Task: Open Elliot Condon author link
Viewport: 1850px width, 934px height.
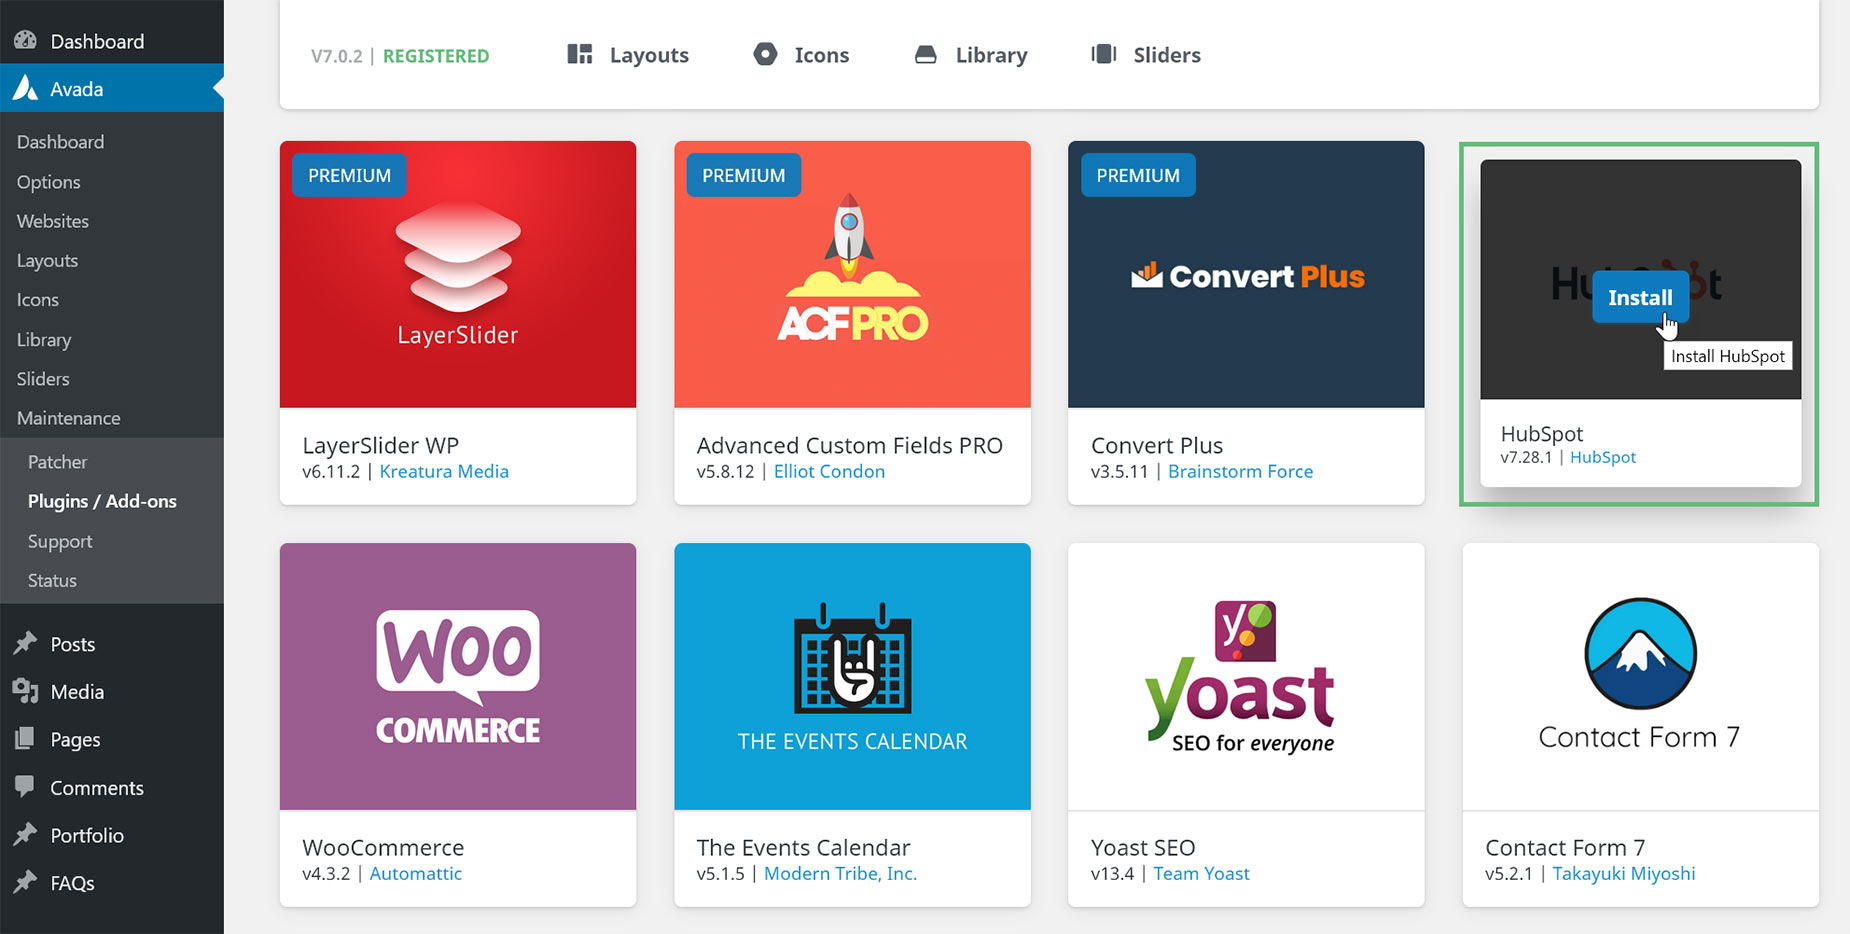Action: point(829,471)
